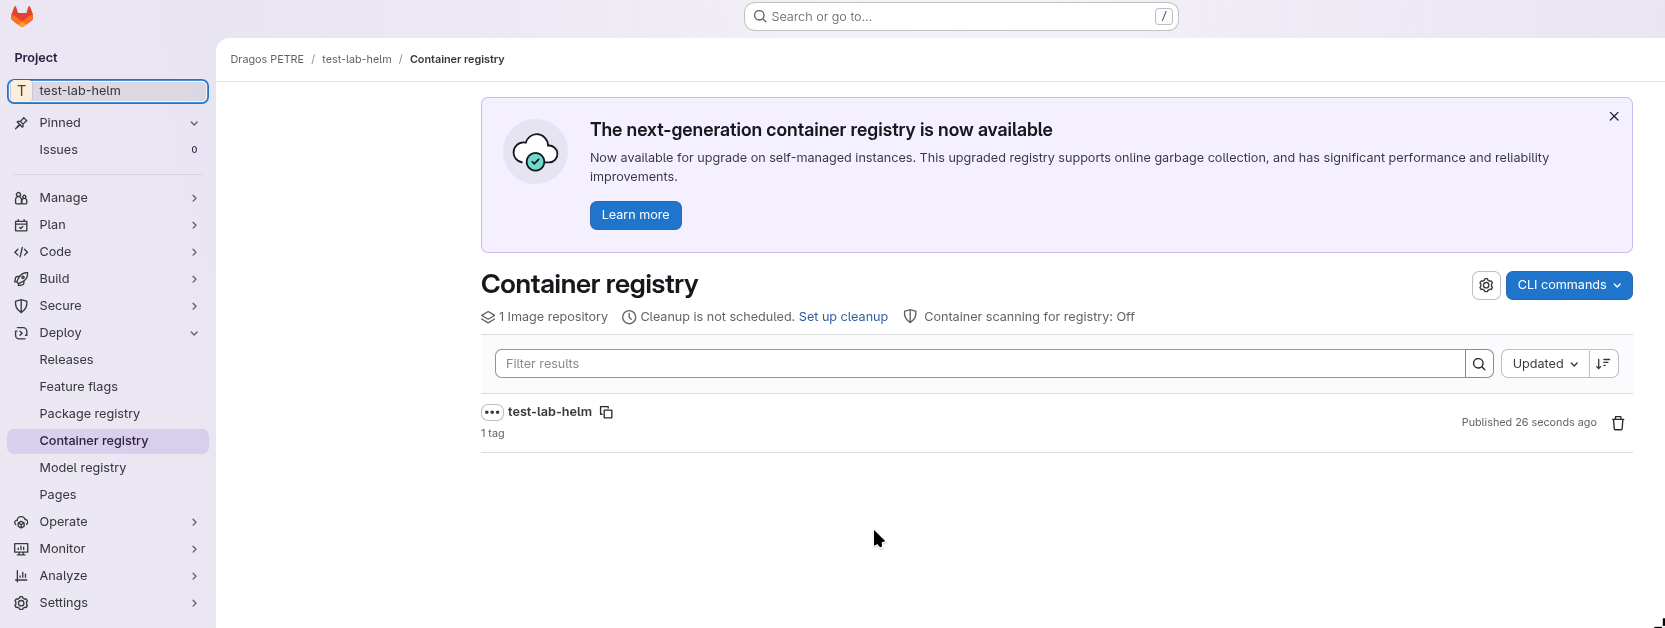Image resolution: width=1665 pixels, height=628 pixels.
Task: Open Model registry in sidebar
Action: pos(108,468)
